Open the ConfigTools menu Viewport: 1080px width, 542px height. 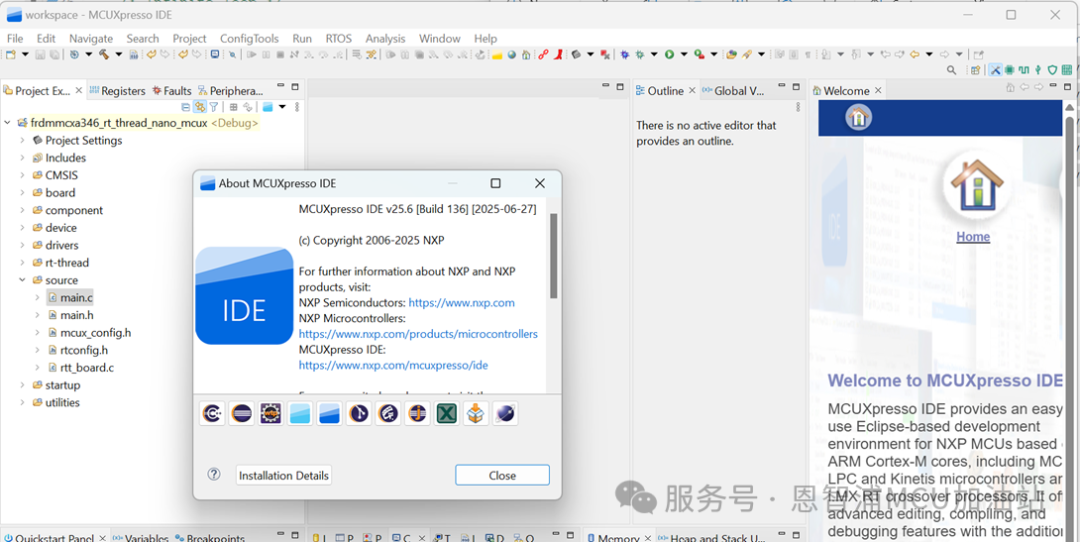pyautogui.click(x=250, y=38)
